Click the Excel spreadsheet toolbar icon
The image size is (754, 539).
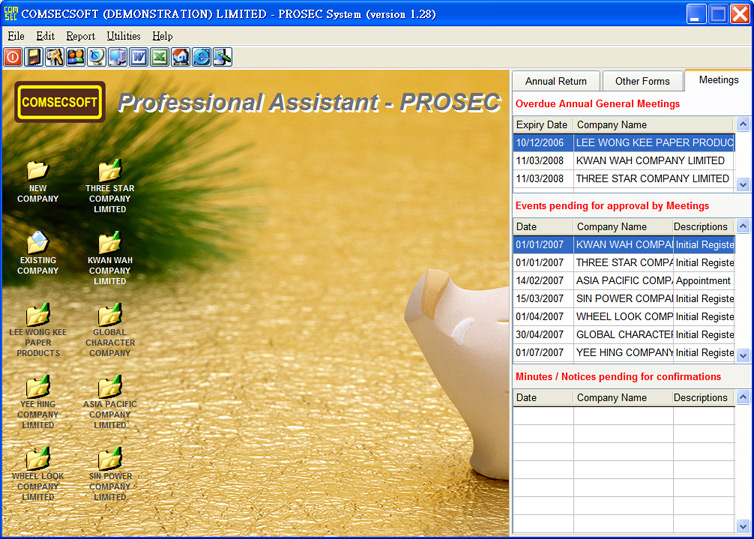point(160,57)
